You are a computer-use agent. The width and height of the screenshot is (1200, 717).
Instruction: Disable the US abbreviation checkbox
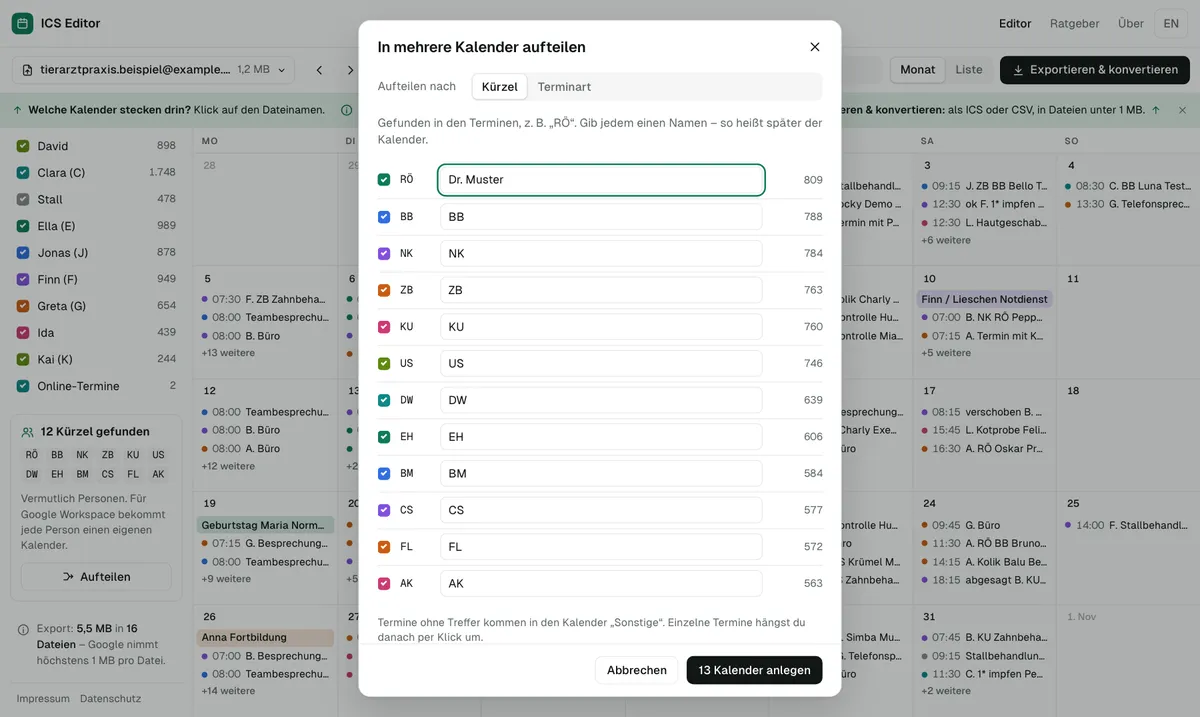384,364
